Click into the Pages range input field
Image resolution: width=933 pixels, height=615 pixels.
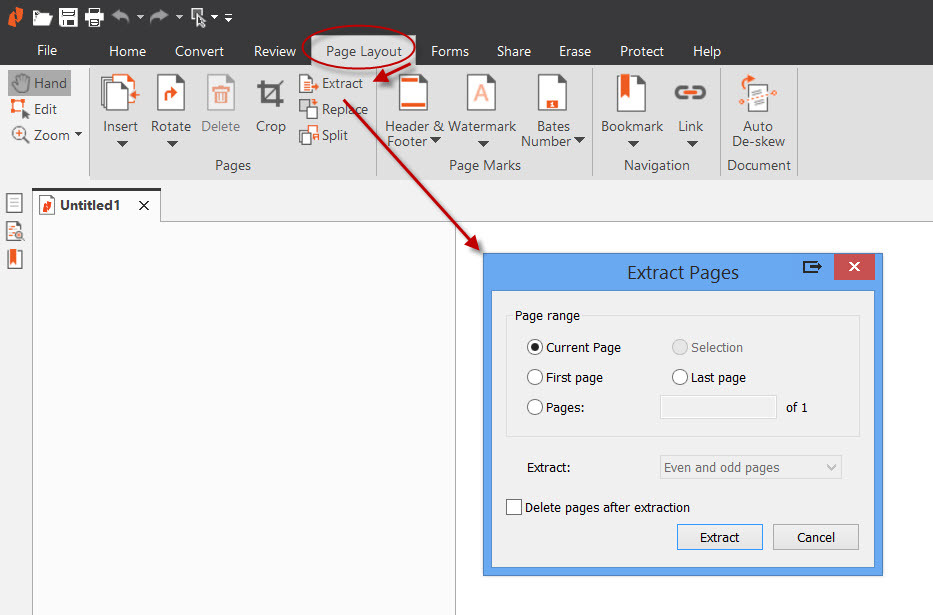click(717, 407)
